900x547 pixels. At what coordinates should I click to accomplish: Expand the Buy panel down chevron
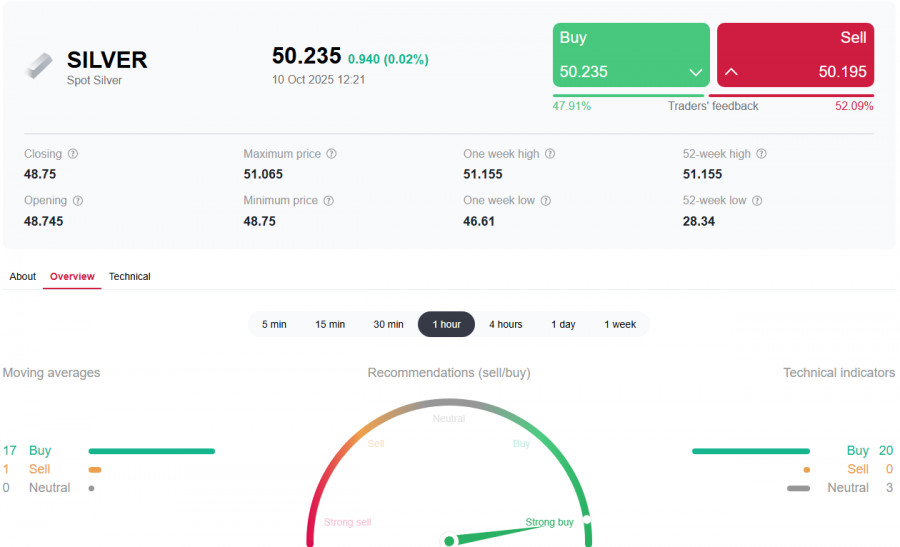[x=696, y=72]
